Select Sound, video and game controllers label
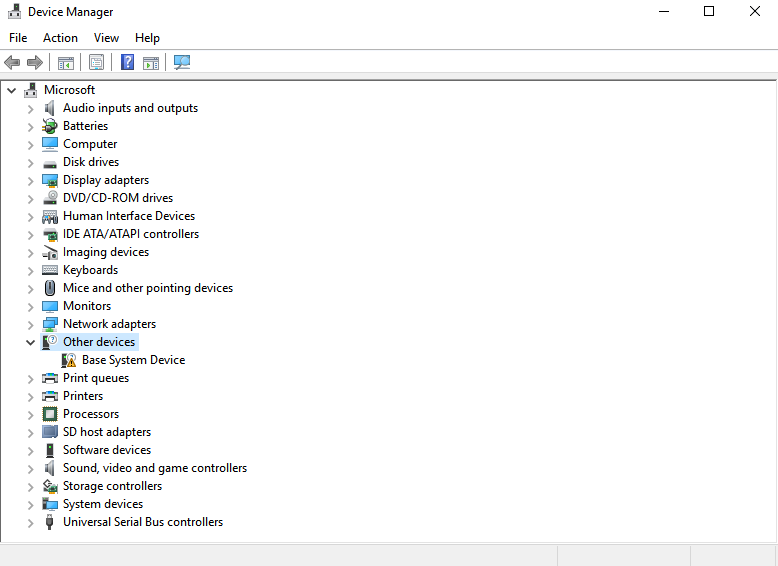 tap(155, 468)
